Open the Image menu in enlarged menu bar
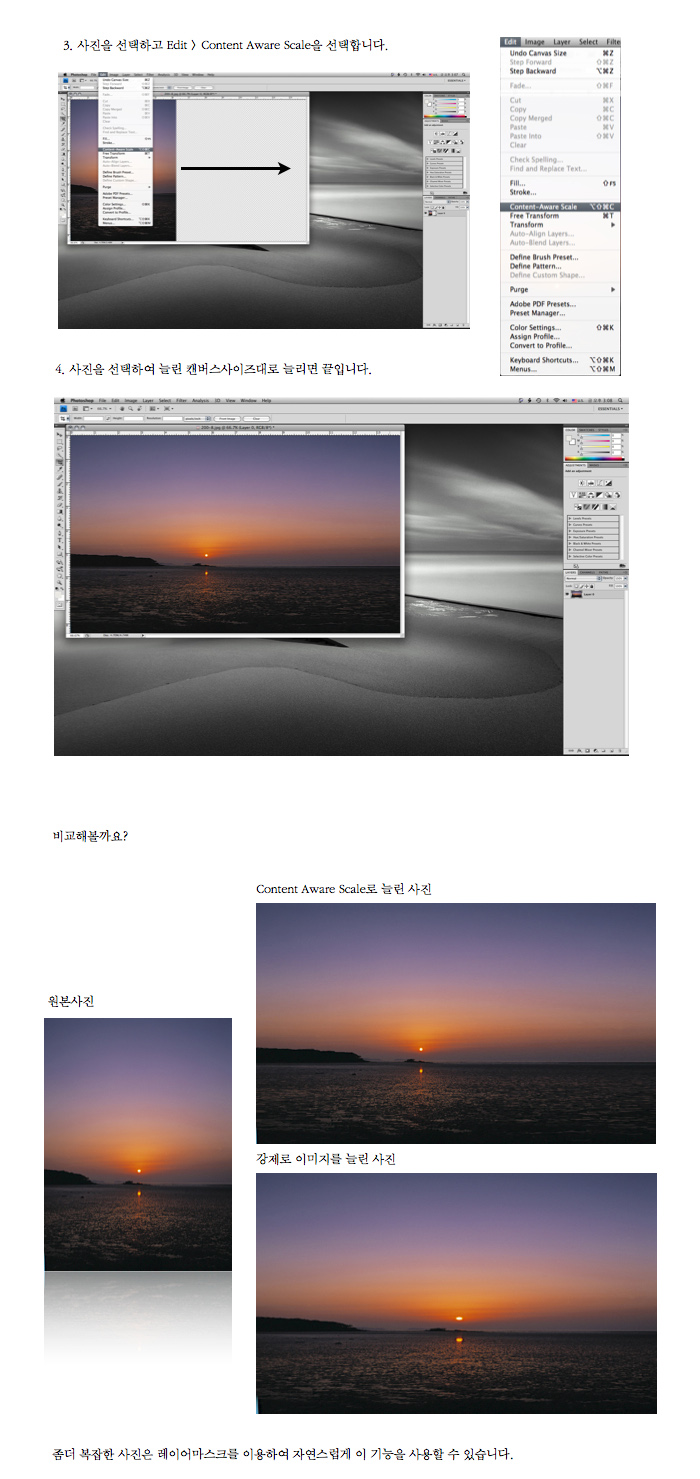Viewport: 700px width, 1479px height. coord(535,42)
